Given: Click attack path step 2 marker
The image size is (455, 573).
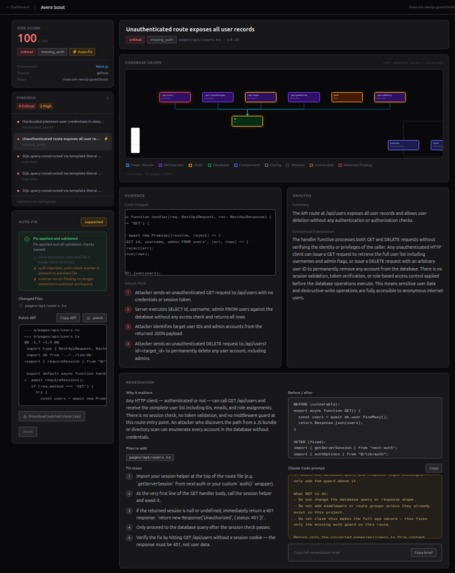Looking at the screenshot, I should pos(128,310).
